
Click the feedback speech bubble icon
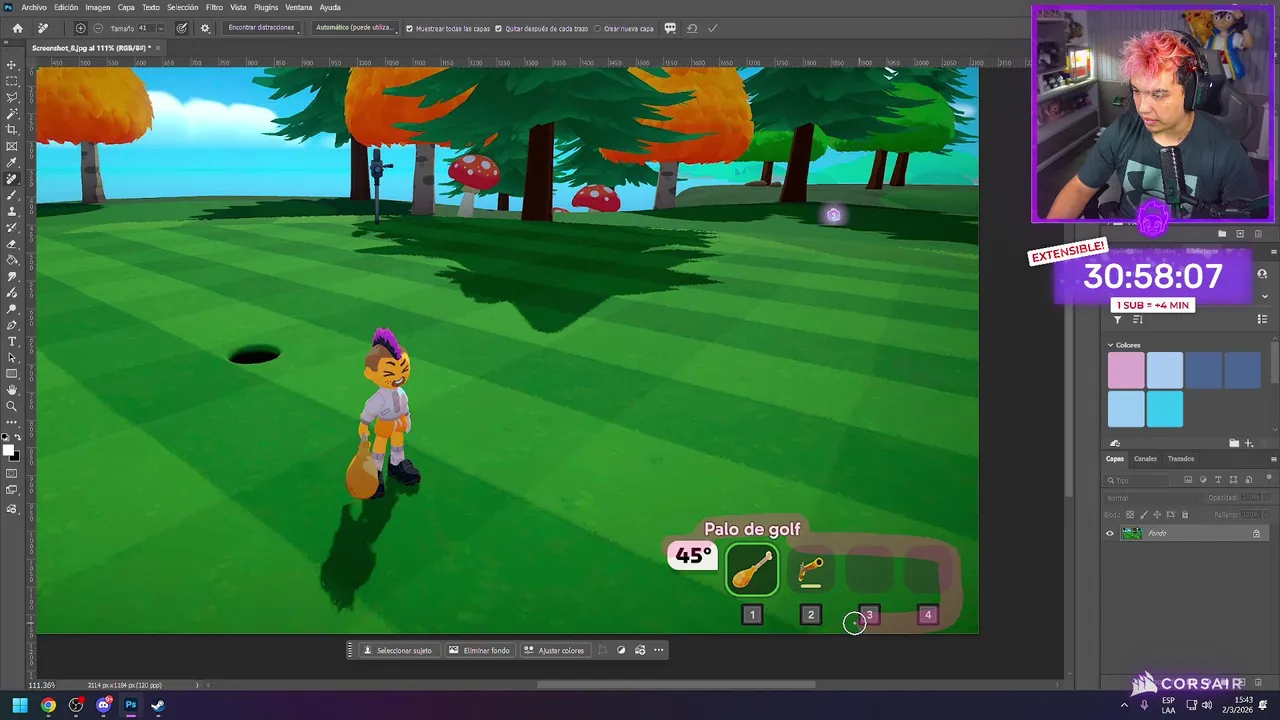670,28
